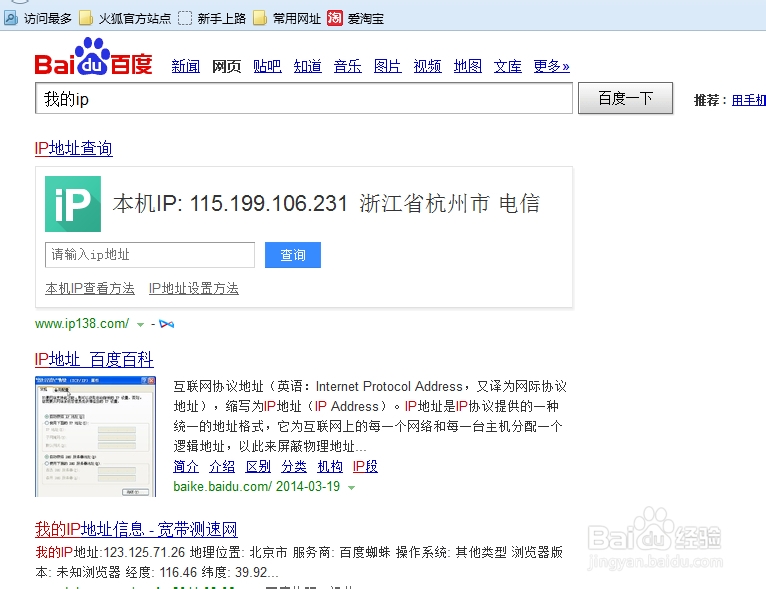Select the 网页 tab
The height and width of the screenshot is (589, 766).
(226, 66)
